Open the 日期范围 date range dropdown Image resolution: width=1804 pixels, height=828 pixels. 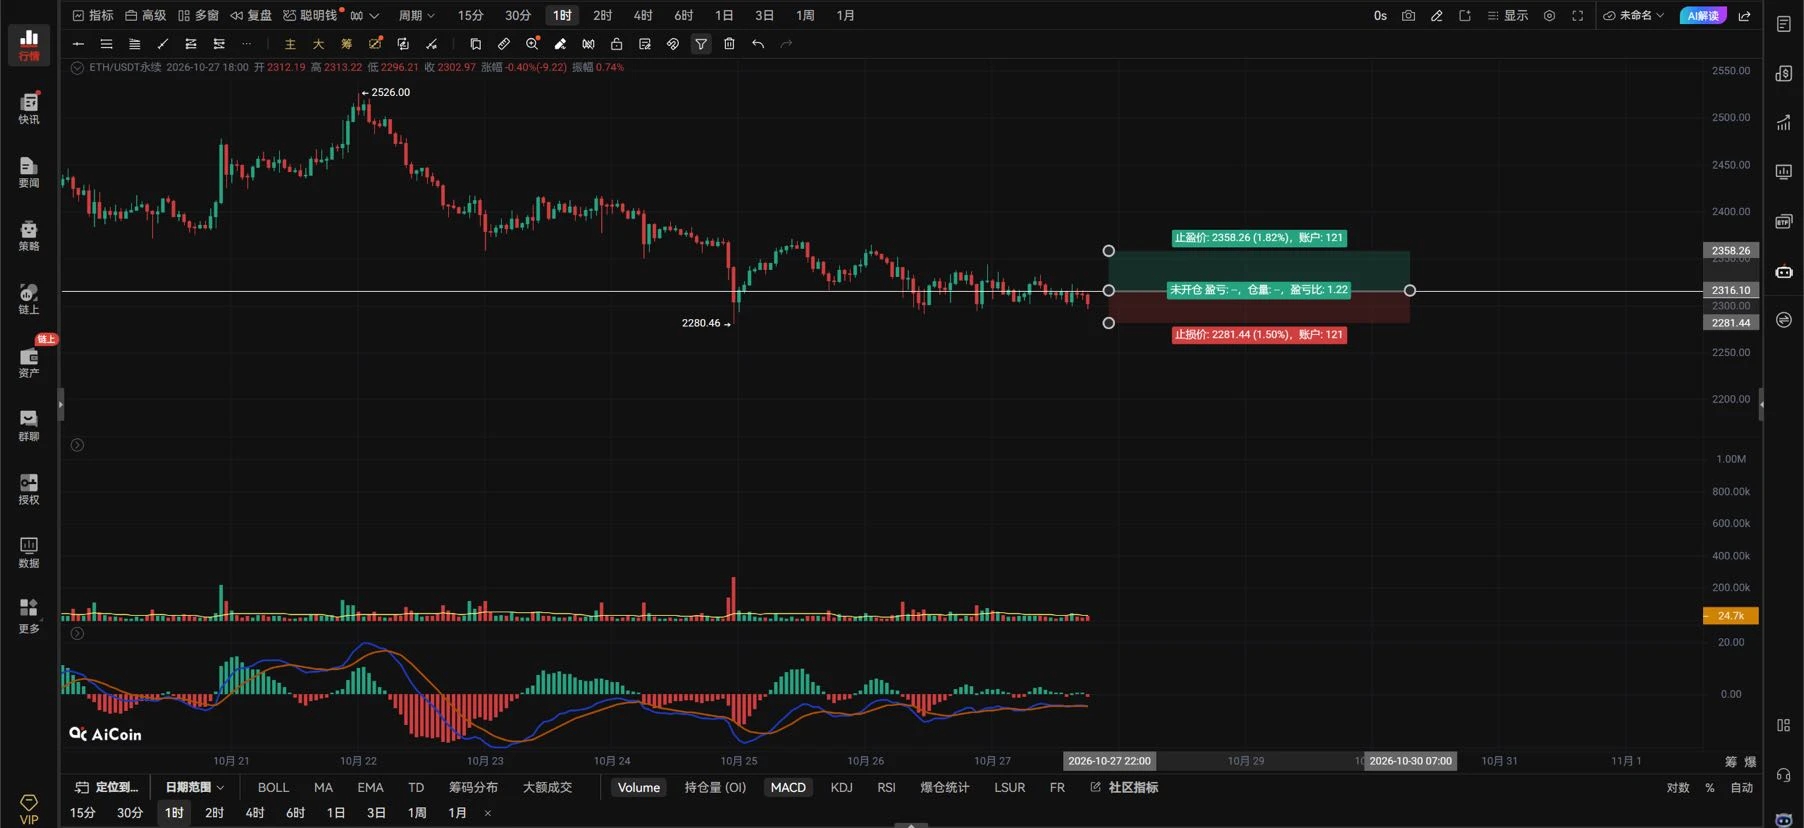[195, 788]
